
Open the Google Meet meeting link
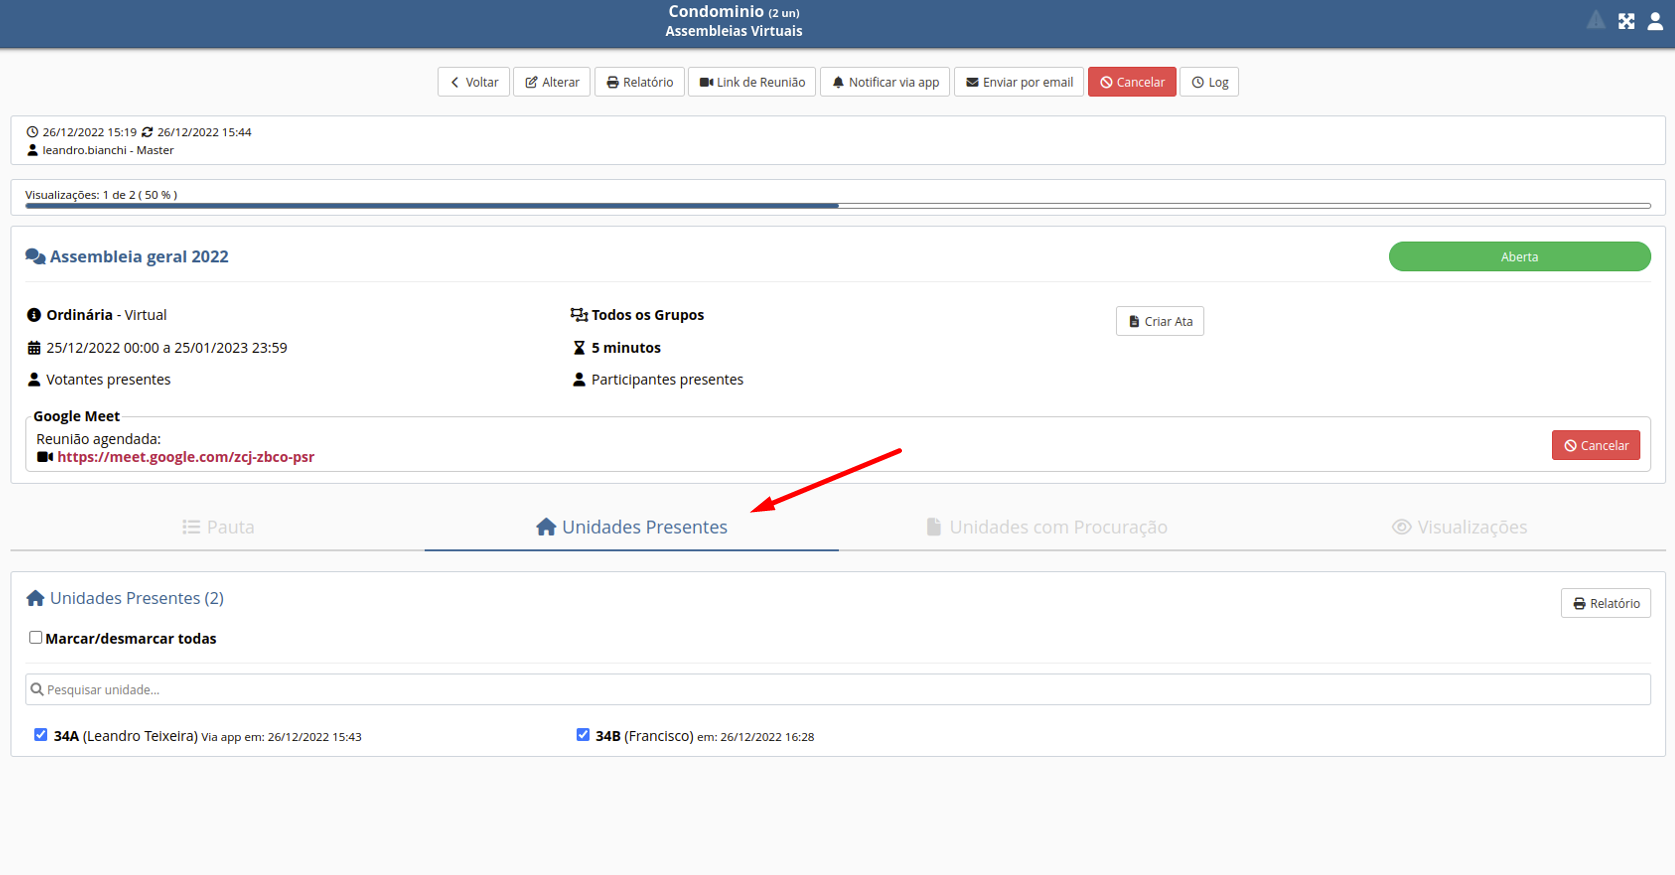tap(186, 457)
